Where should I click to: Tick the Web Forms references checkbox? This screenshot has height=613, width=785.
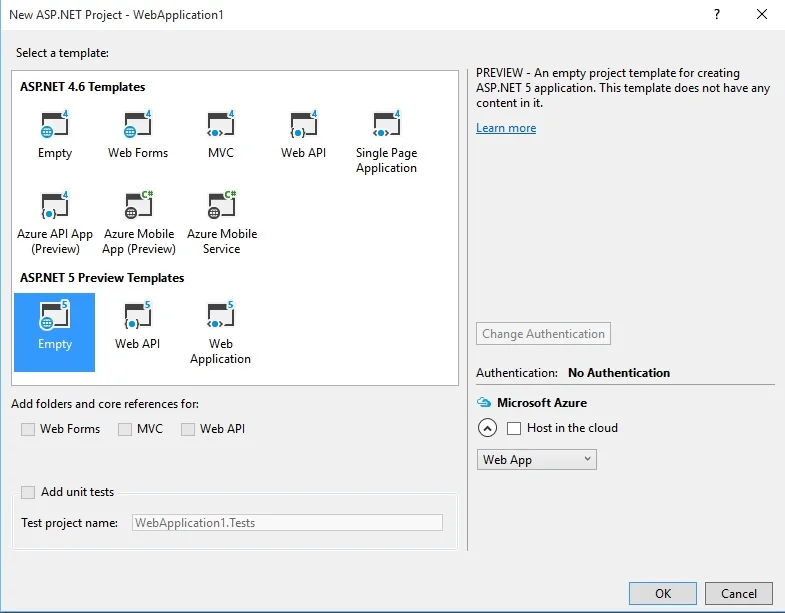[x=28, y=429]
